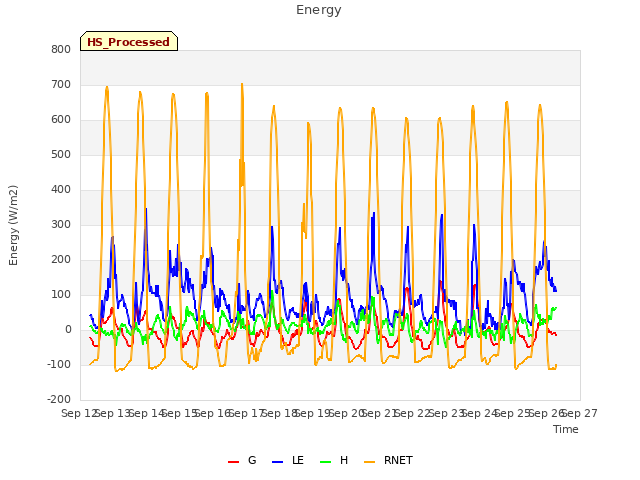
Task: Click the Energy (W/m2) y-axis label
Action: pos(13,225)
